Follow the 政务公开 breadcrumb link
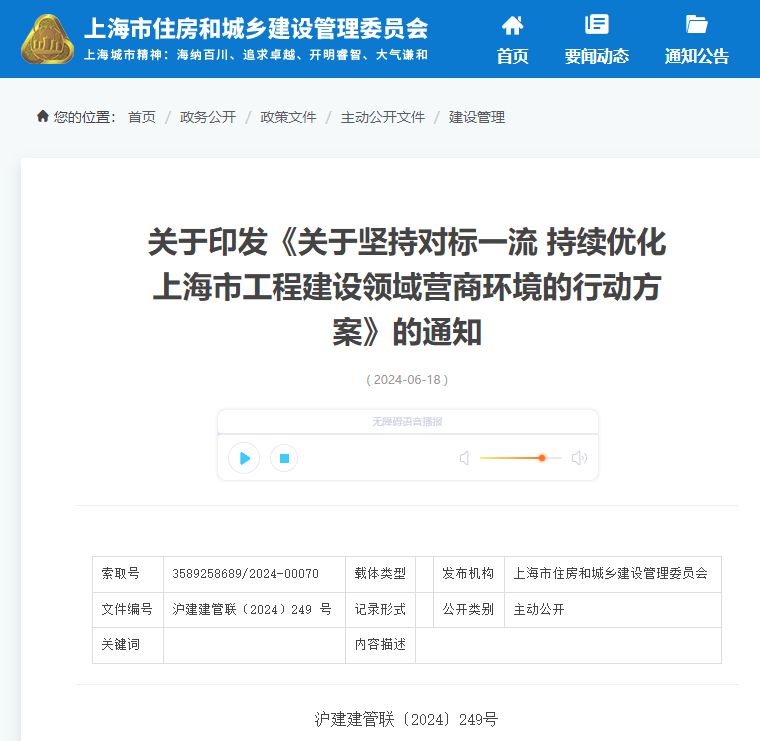Screen dimensions: 760x741 pos(208,117)
